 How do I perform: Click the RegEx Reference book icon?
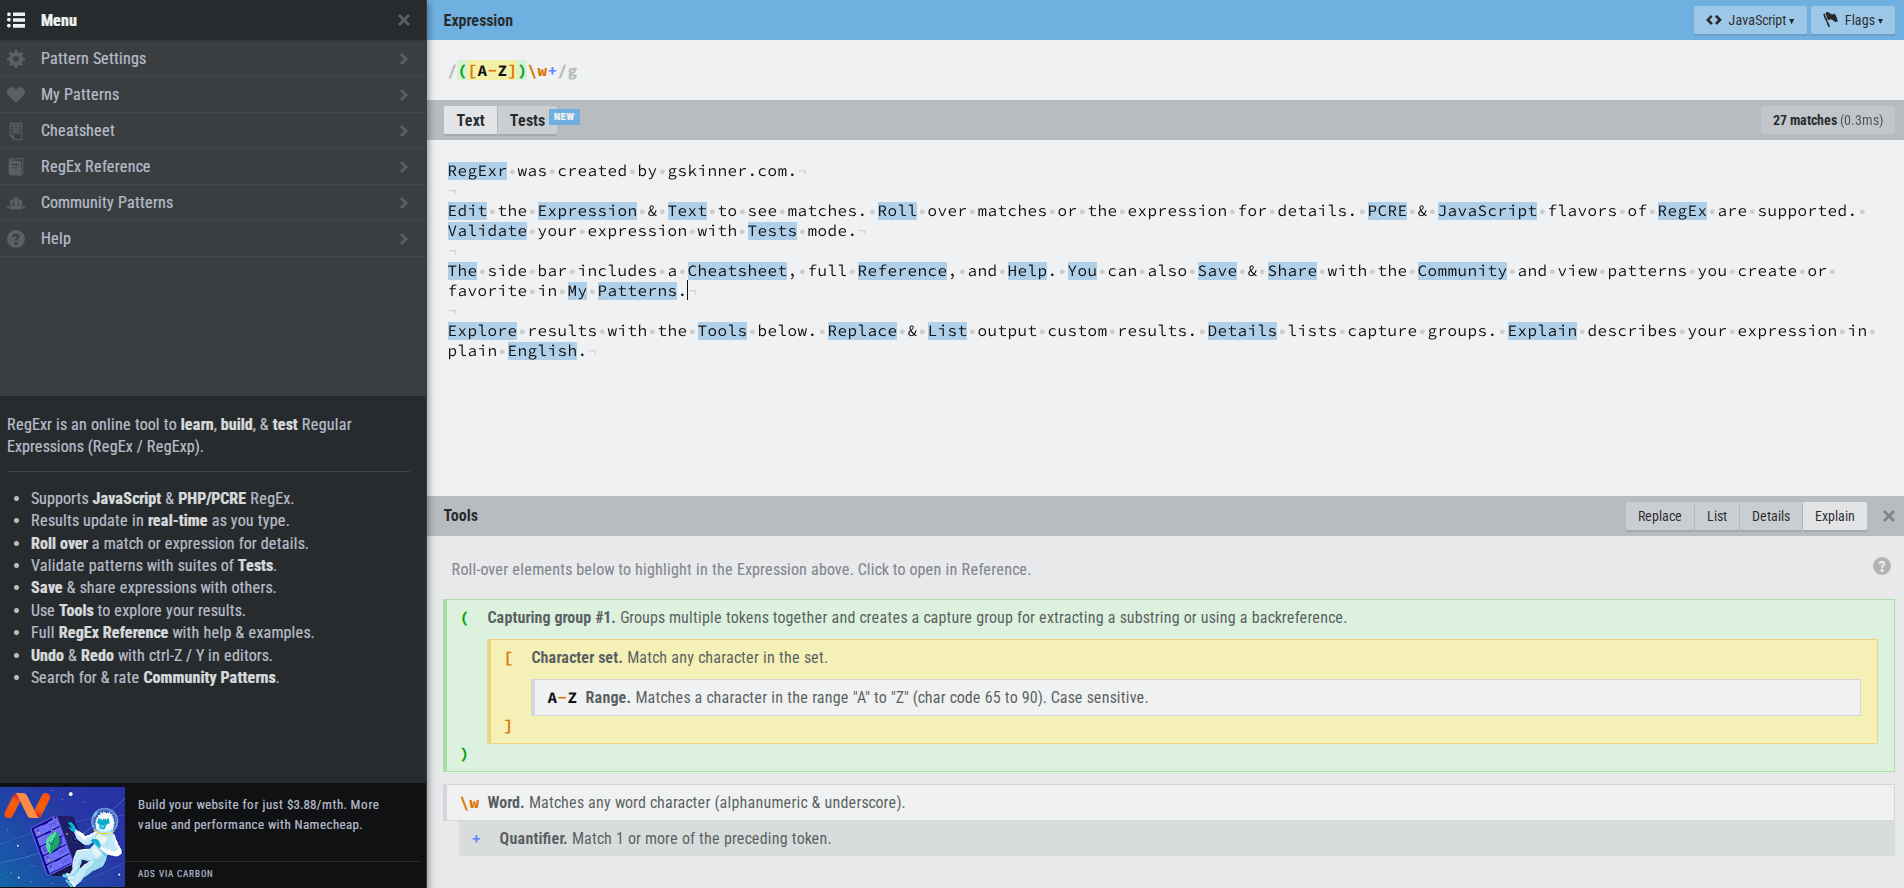(x=16, y=167)
